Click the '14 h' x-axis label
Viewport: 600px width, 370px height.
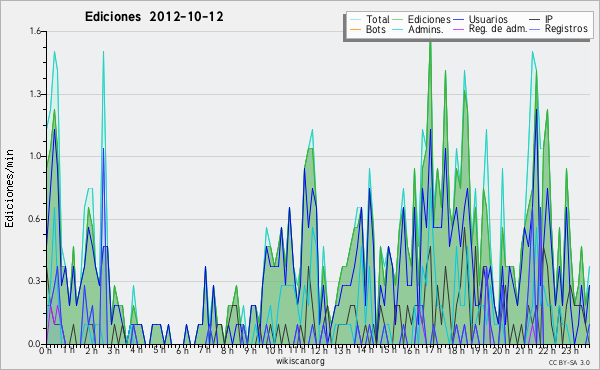[364, 350]
